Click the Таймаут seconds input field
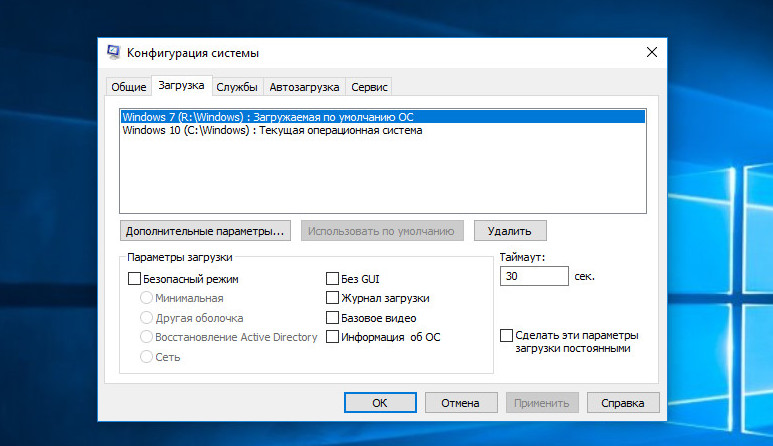 coord(534,276)
